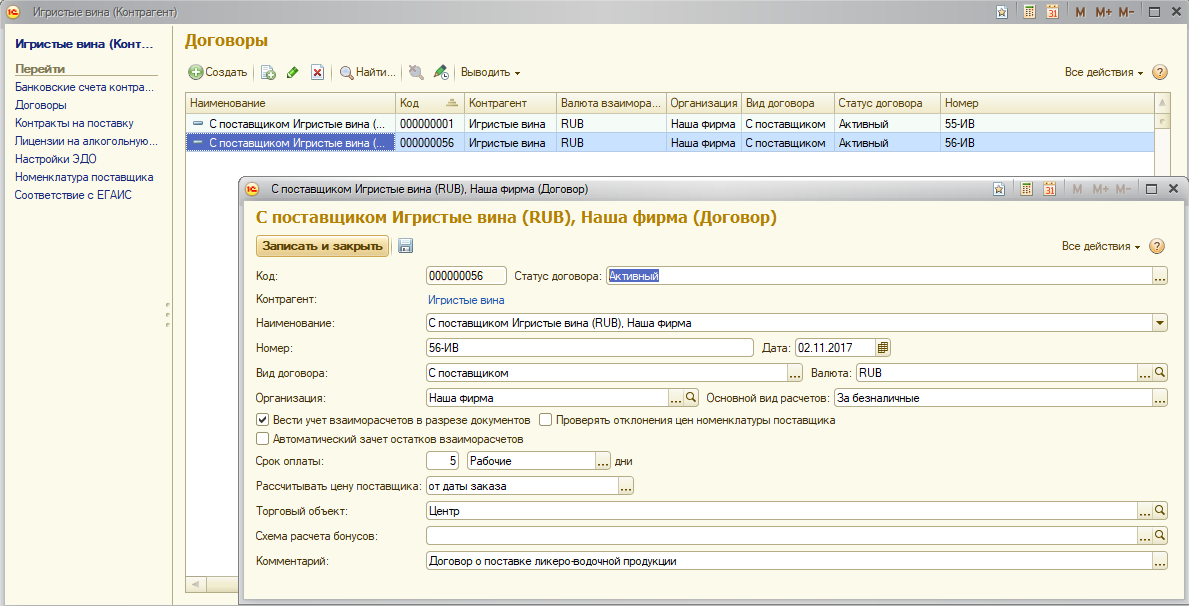The image size is (1189, 606).
Task: Click magnifier open icon beside Валюта field
Action: click(1160, 373)
